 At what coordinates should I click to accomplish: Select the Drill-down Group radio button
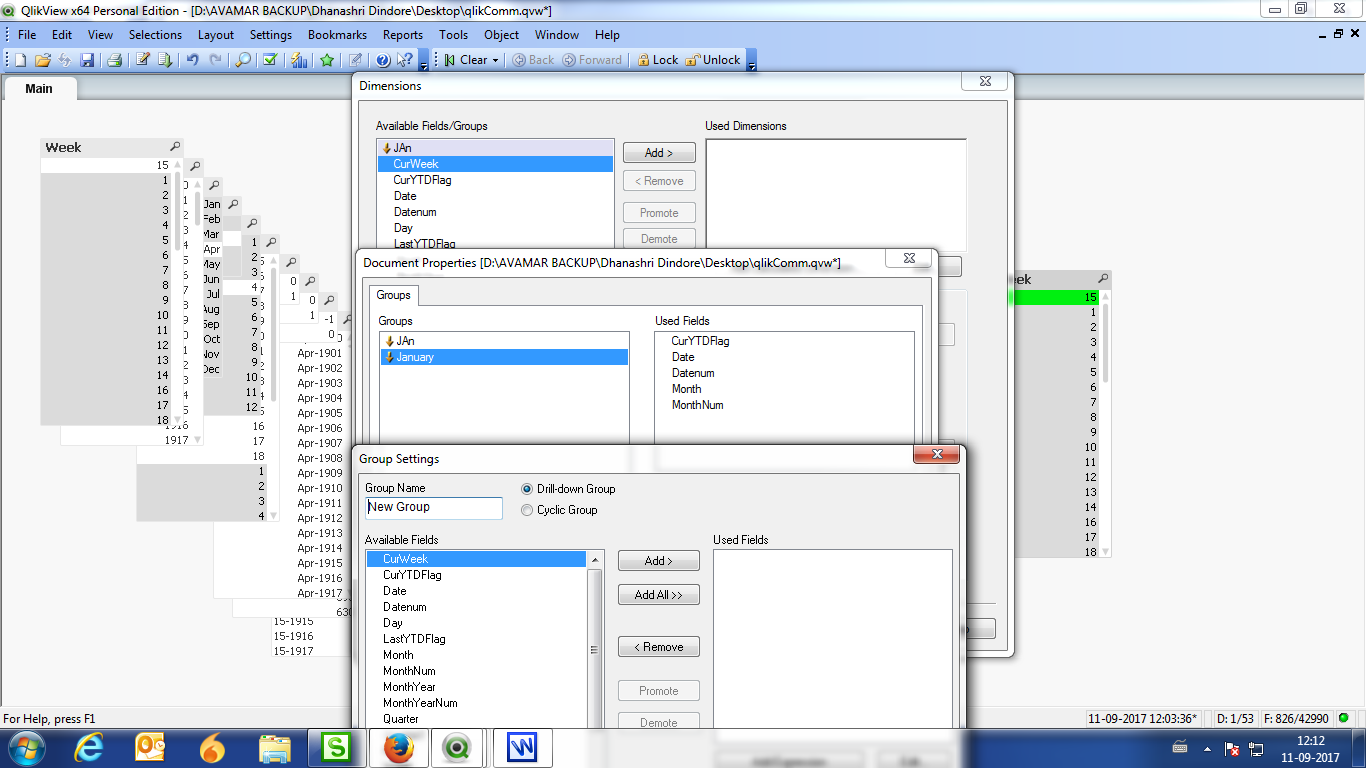(527, 489)
